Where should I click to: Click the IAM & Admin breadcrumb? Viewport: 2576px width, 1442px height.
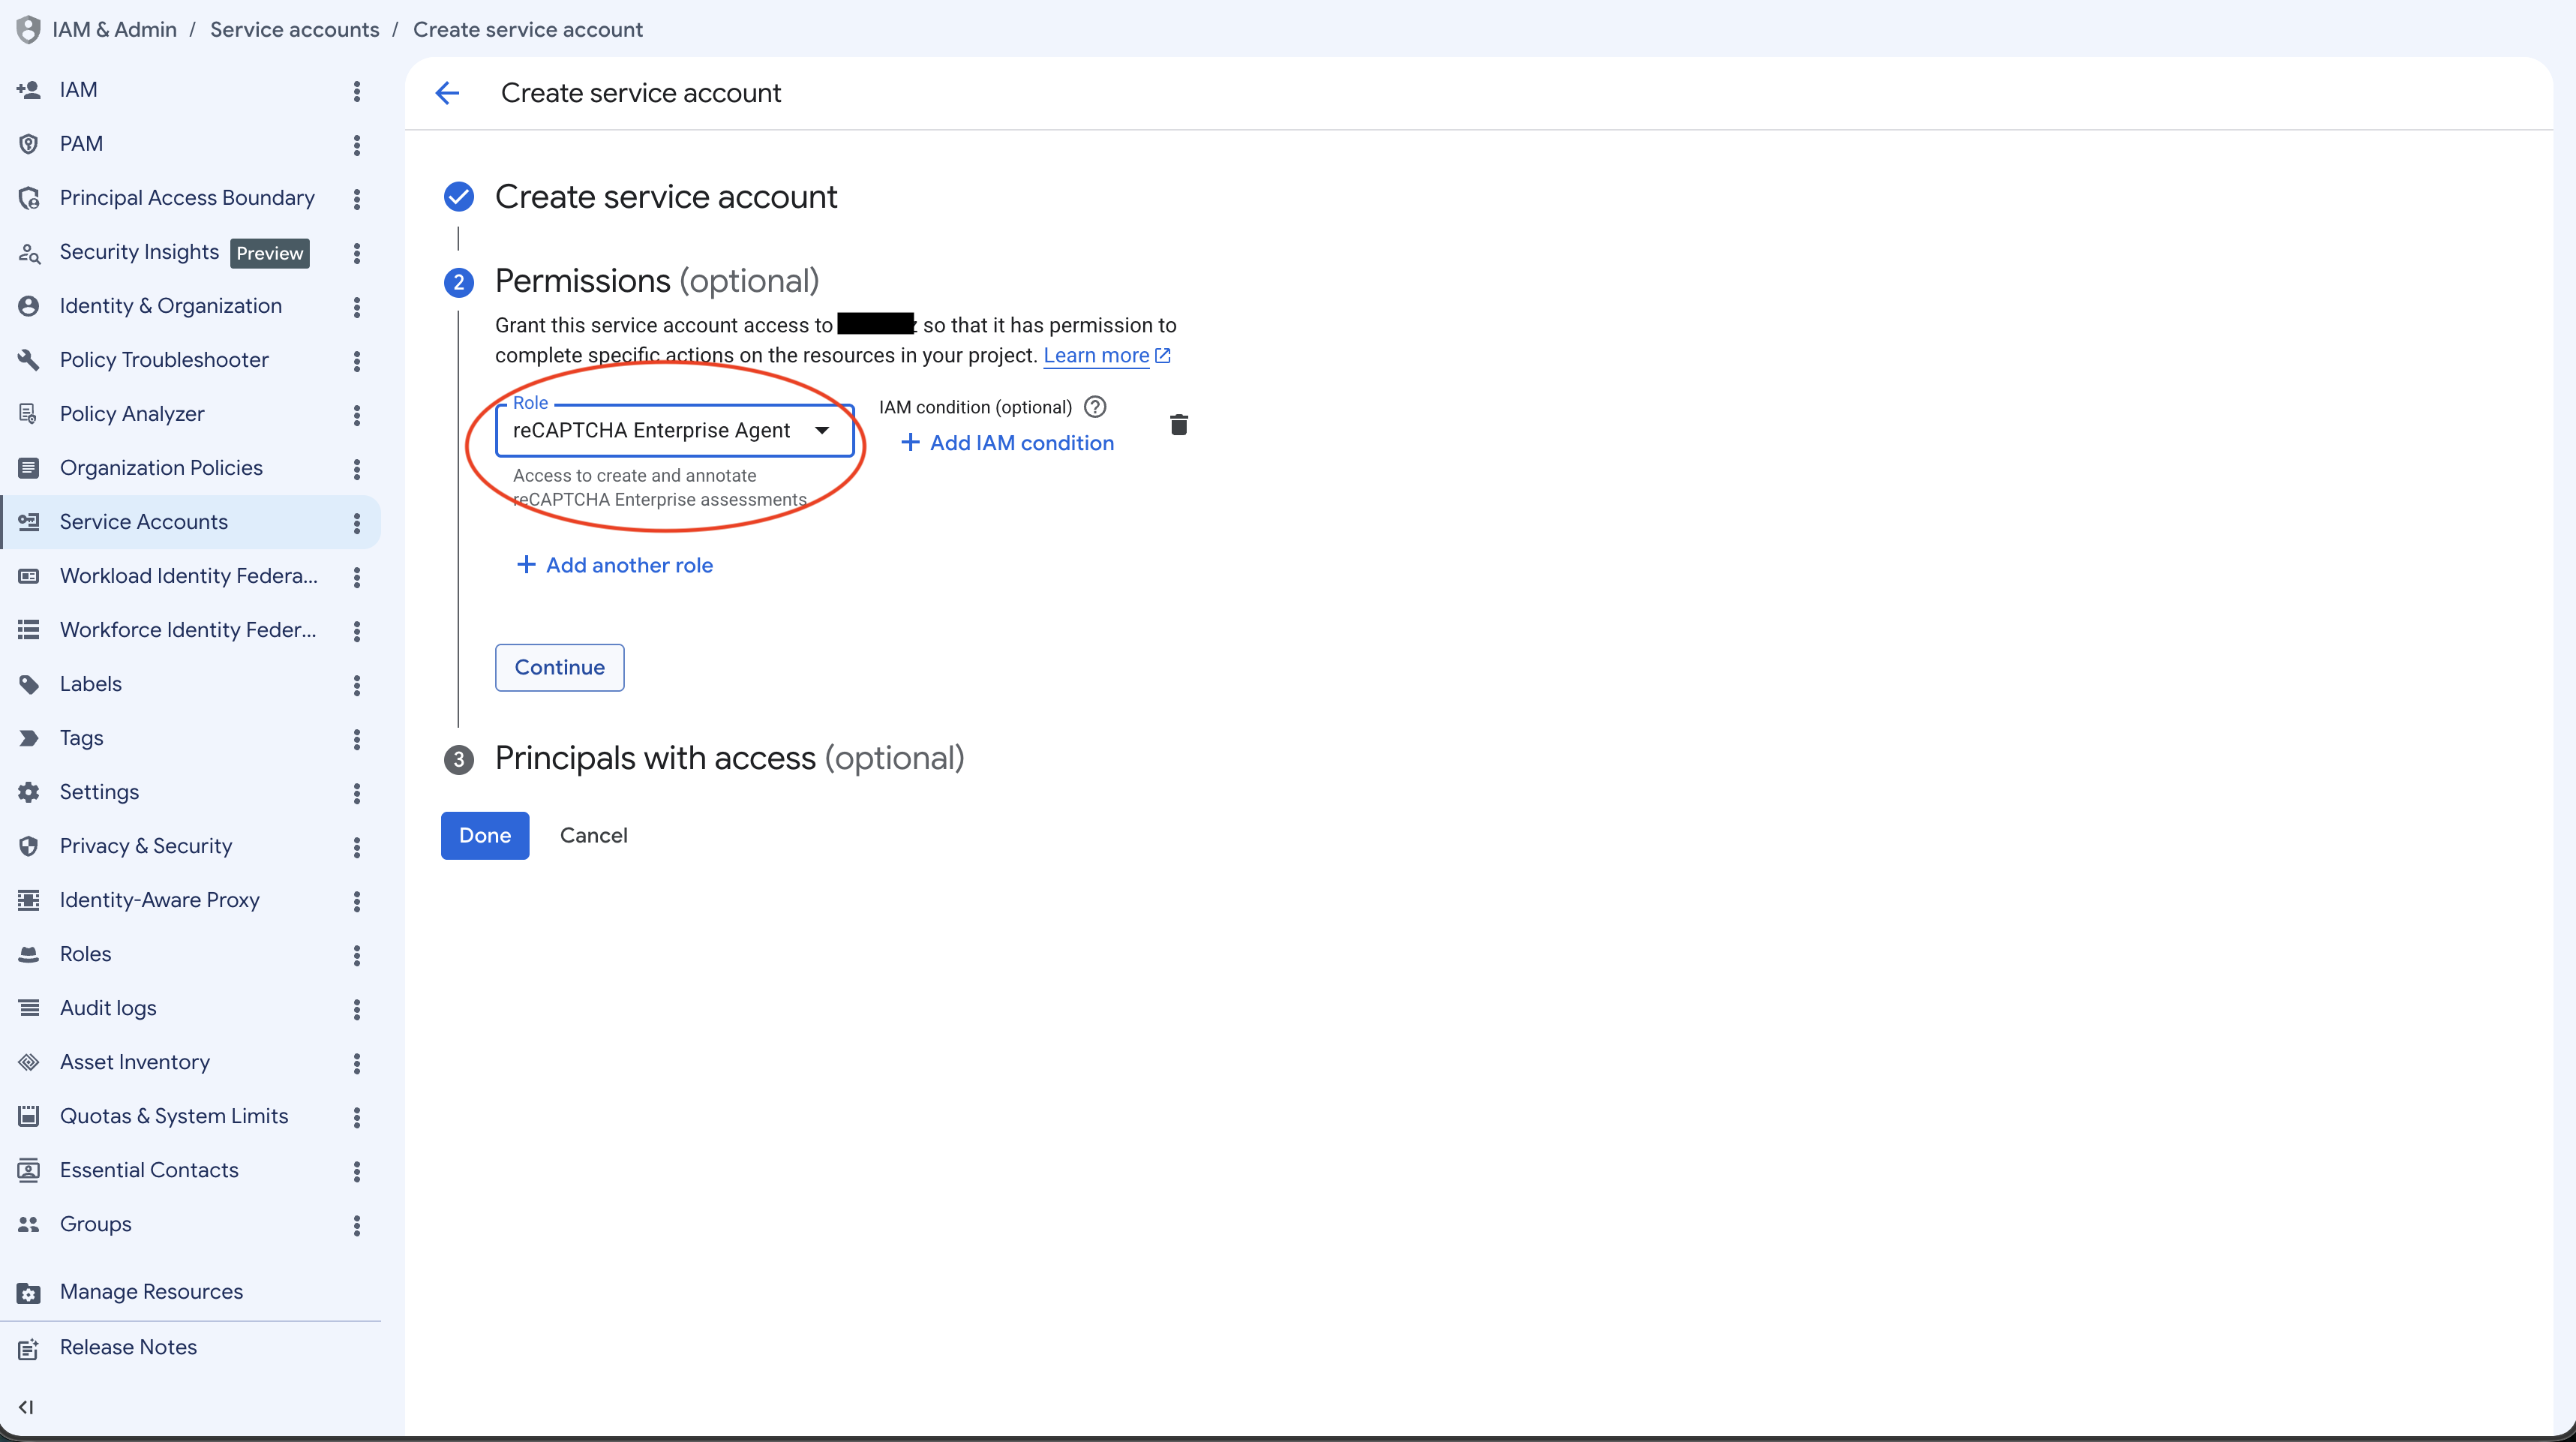point(114,30)
